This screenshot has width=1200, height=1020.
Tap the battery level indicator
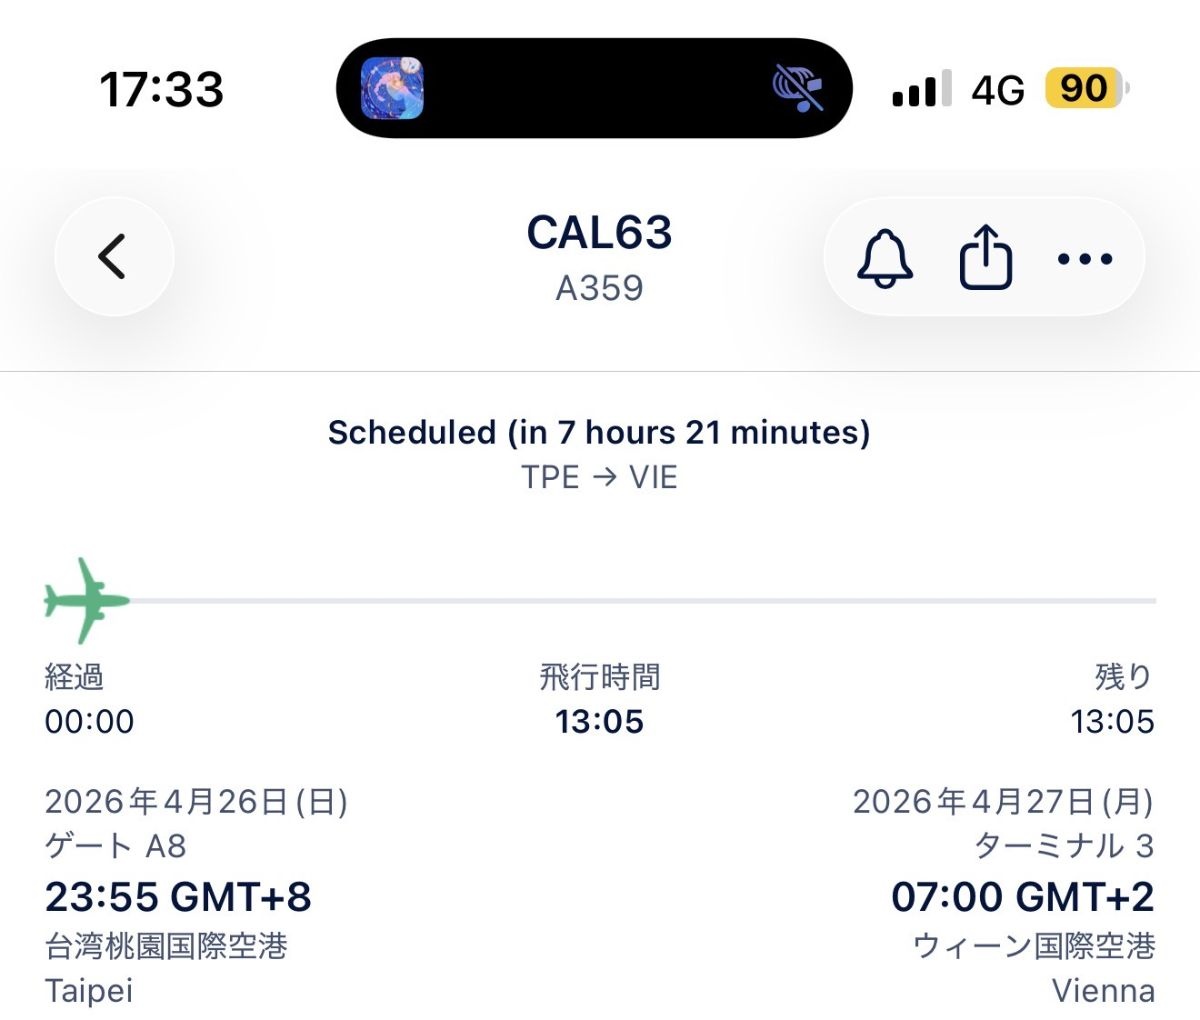tap(1086, 89)
